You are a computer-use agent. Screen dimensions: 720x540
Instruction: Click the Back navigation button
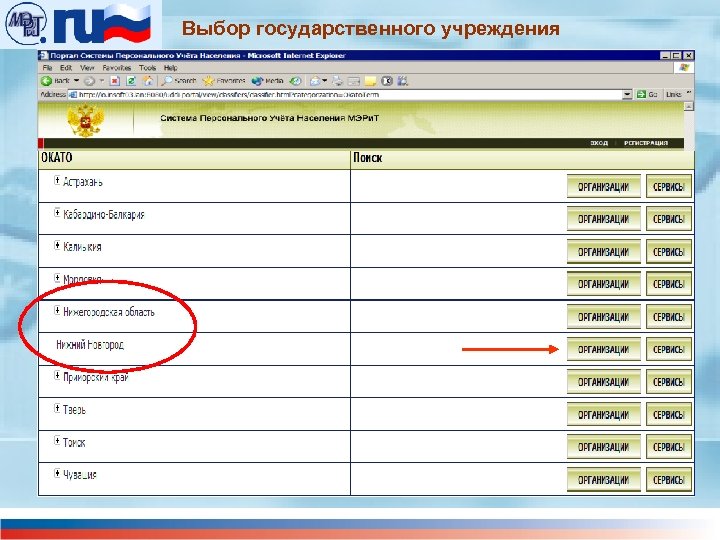(55, 81)
